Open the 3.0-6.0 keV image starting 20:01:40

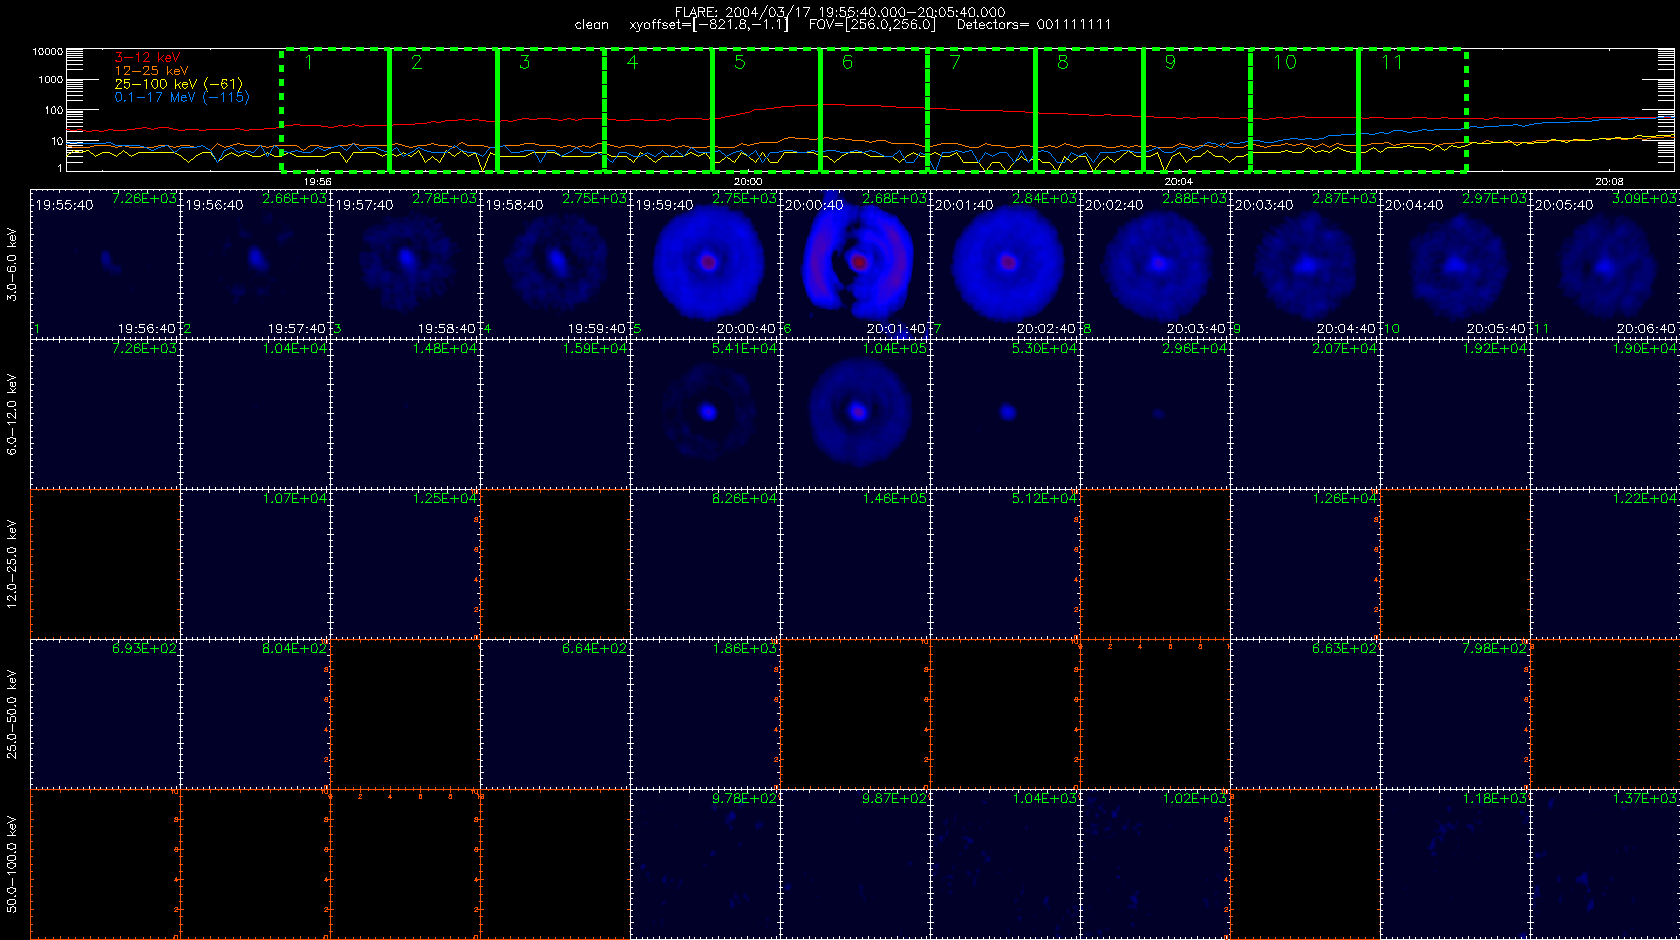coord(1005,263)
